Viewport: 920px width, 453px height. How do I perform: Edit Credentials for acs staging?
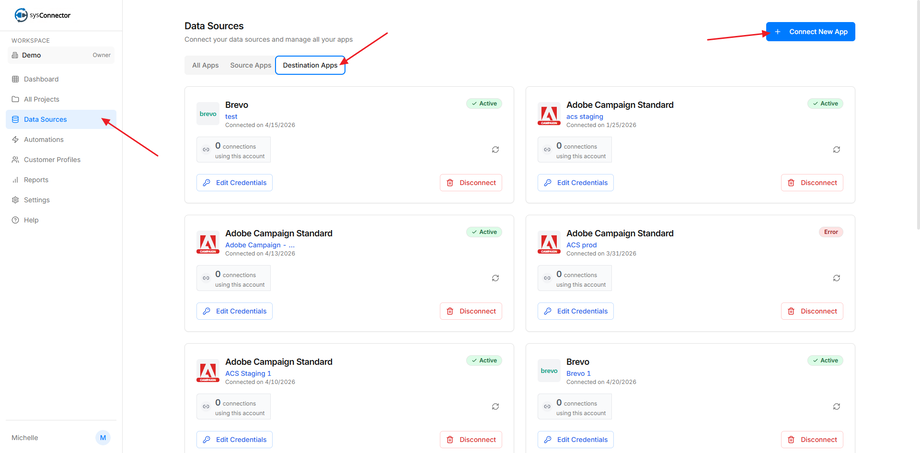pyautogui.click(x=576, y=182)
